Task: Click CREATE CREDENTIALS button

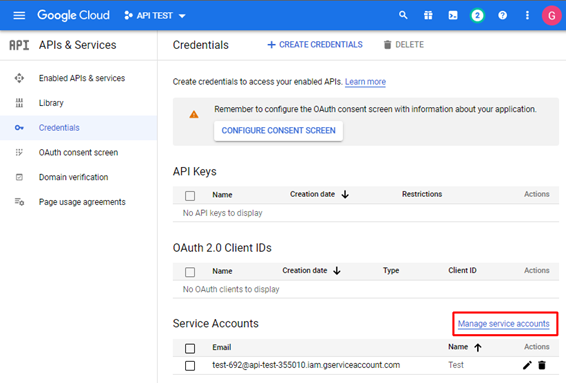Action: [315, 45]
